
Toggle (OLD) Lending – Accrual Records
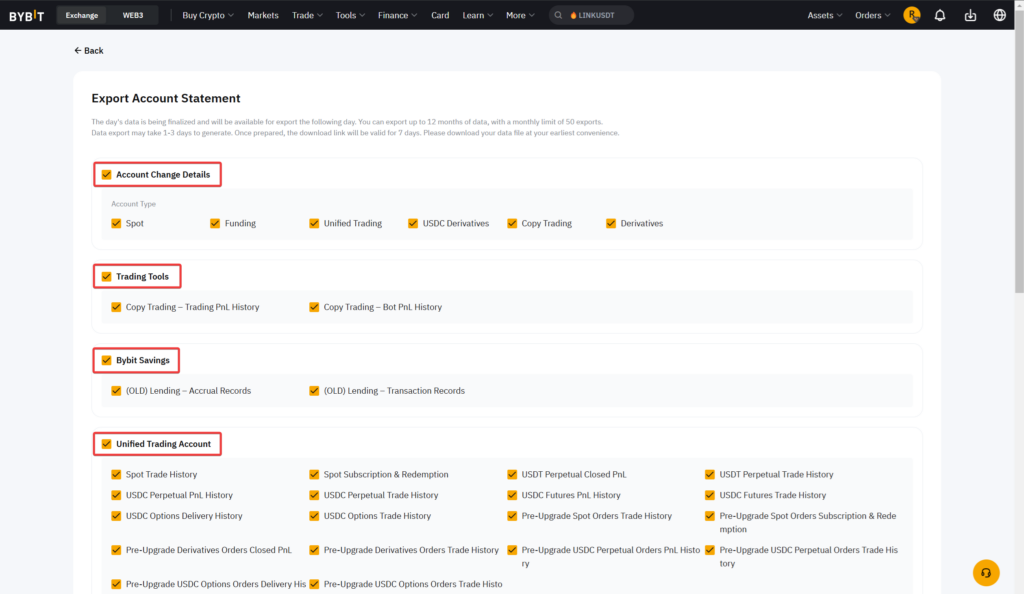[x=116, y=390]
